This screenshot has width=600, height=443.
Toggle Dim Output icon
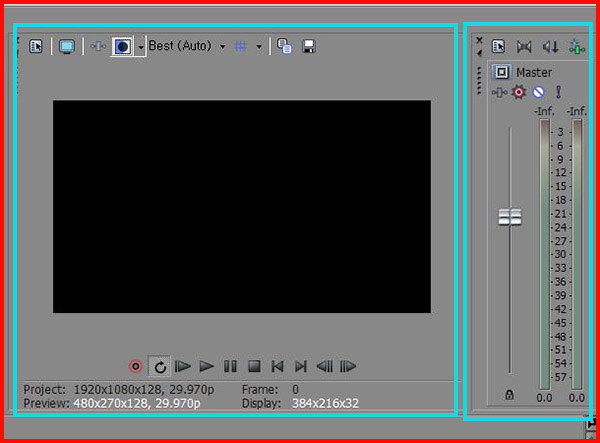(550, 47)
